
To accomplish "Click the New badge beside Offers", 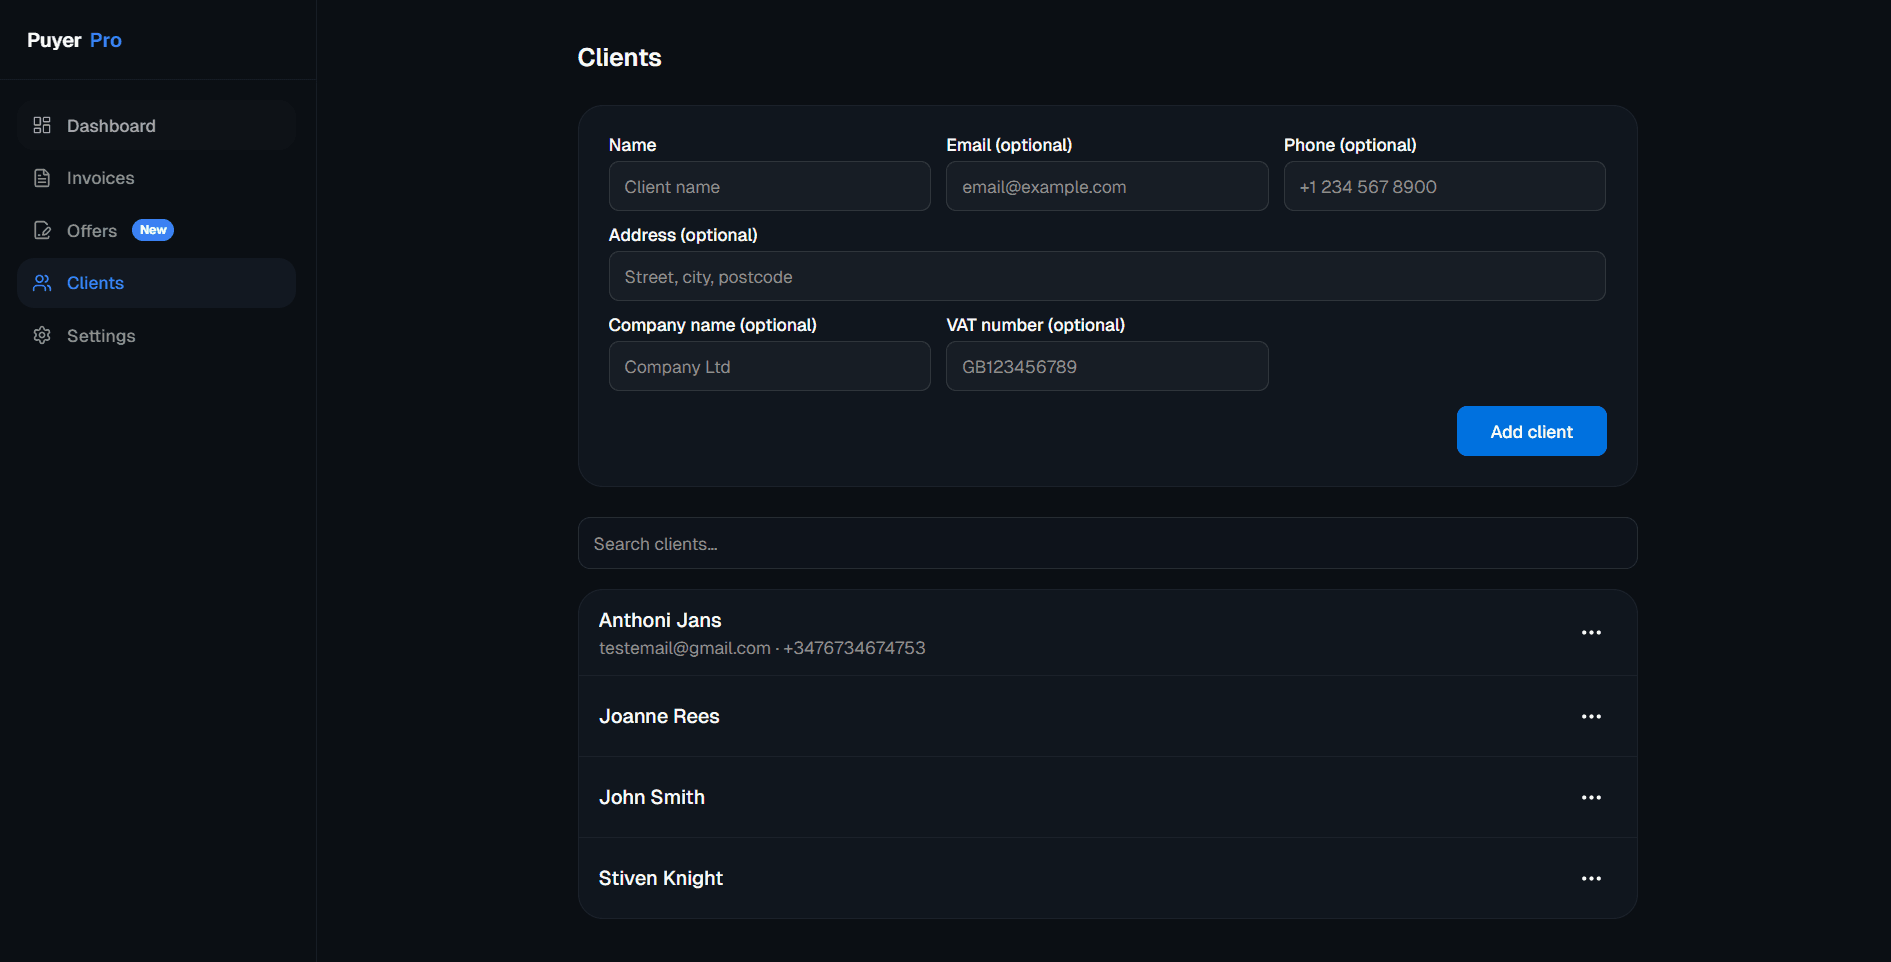I will [153, 230].
